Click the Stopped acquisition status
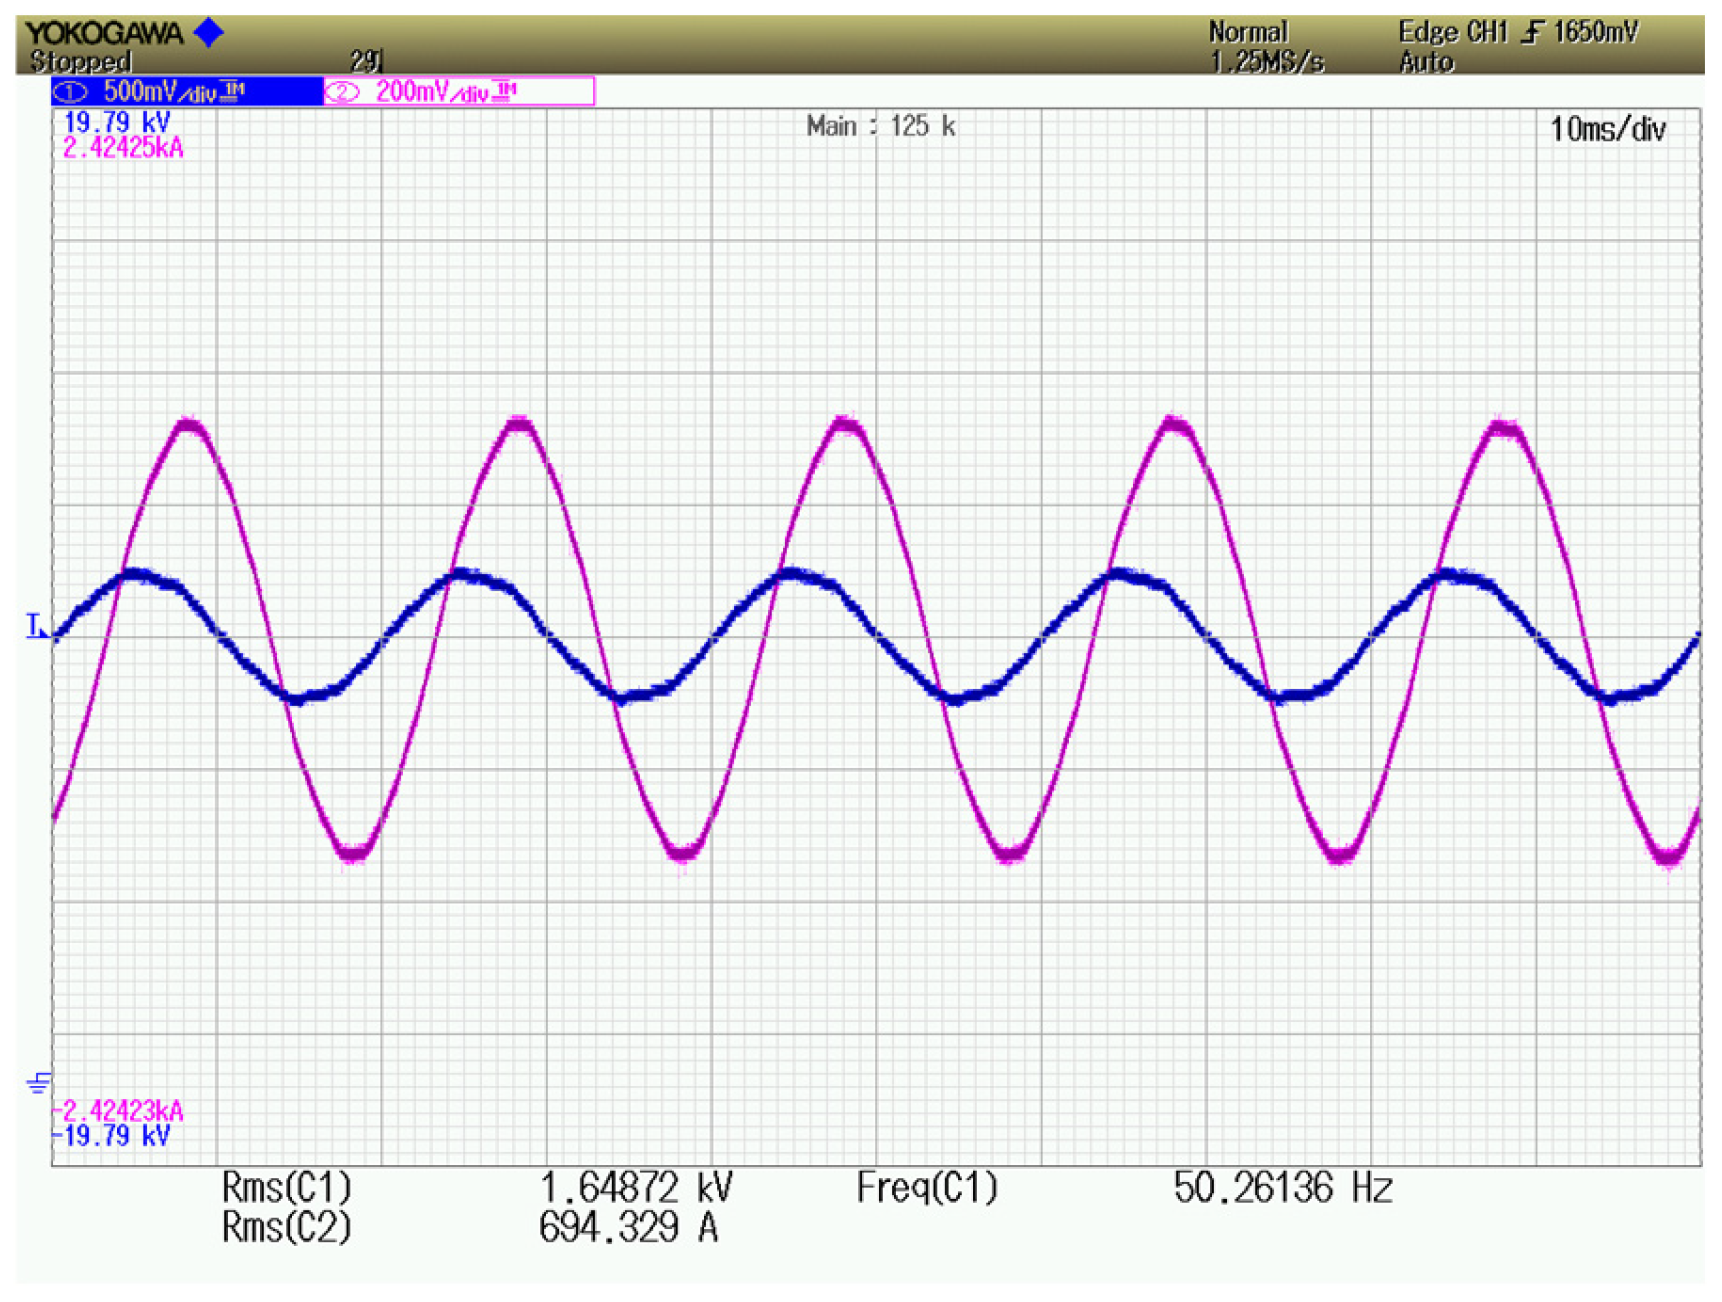Screen dimensions: 1722x1302 pyautogui.click(x=80, y=61)
